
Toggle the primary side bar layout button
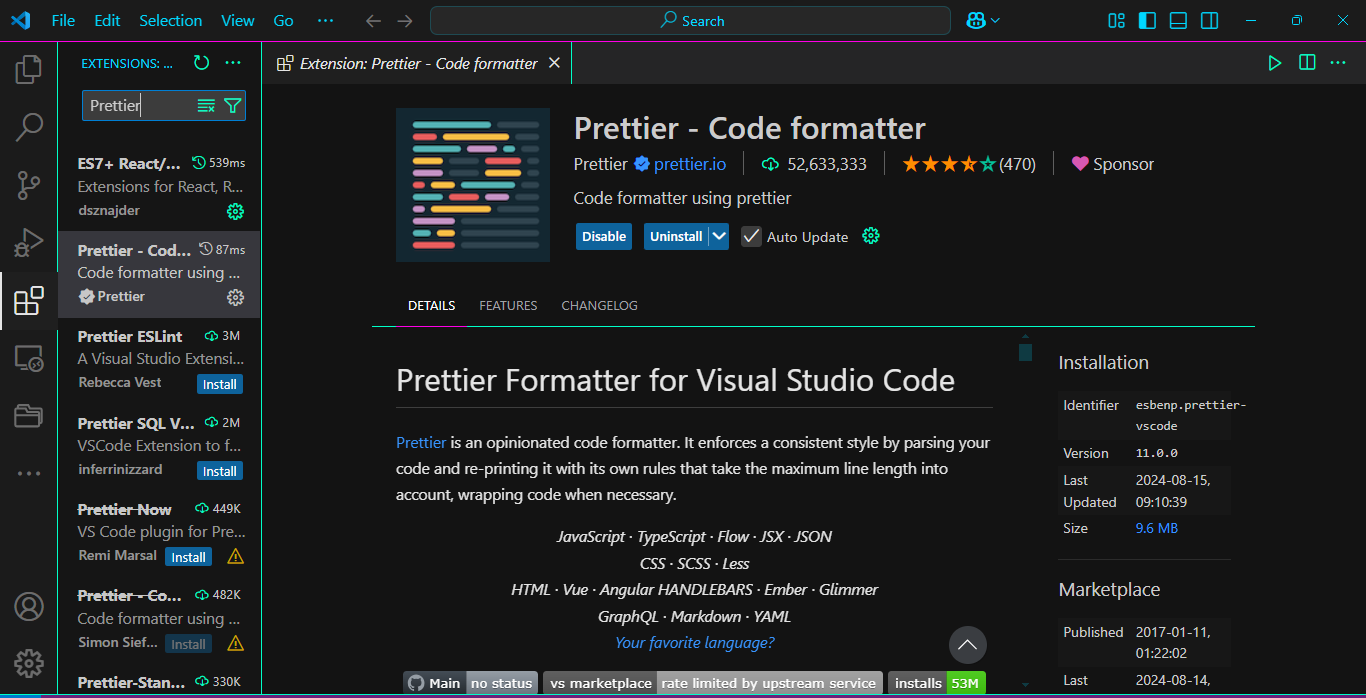[1148, 21]
